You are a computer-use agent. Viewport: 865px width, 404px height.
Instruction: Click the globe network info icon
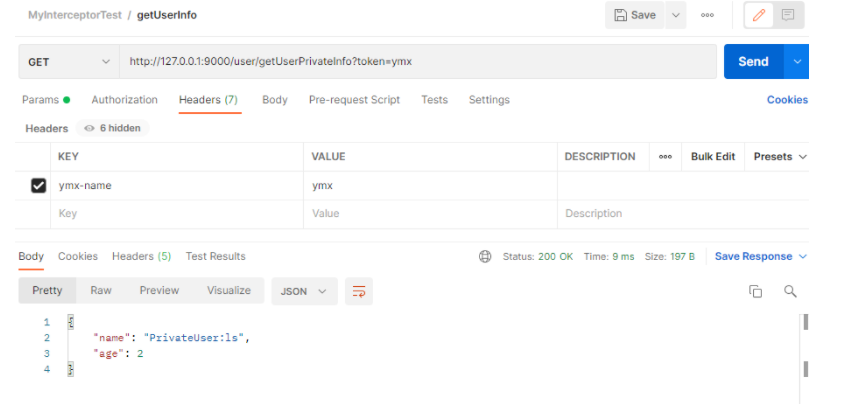click(485, 256)
